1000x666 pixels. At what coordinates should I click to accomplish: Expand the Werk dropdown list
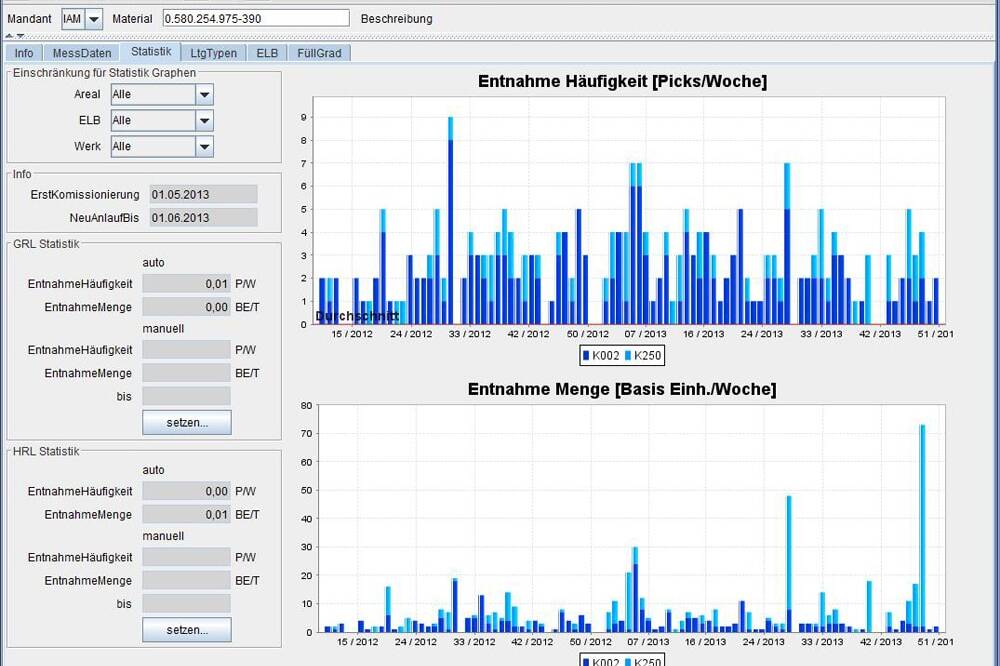pyautogui.click(x=204, y=147)
